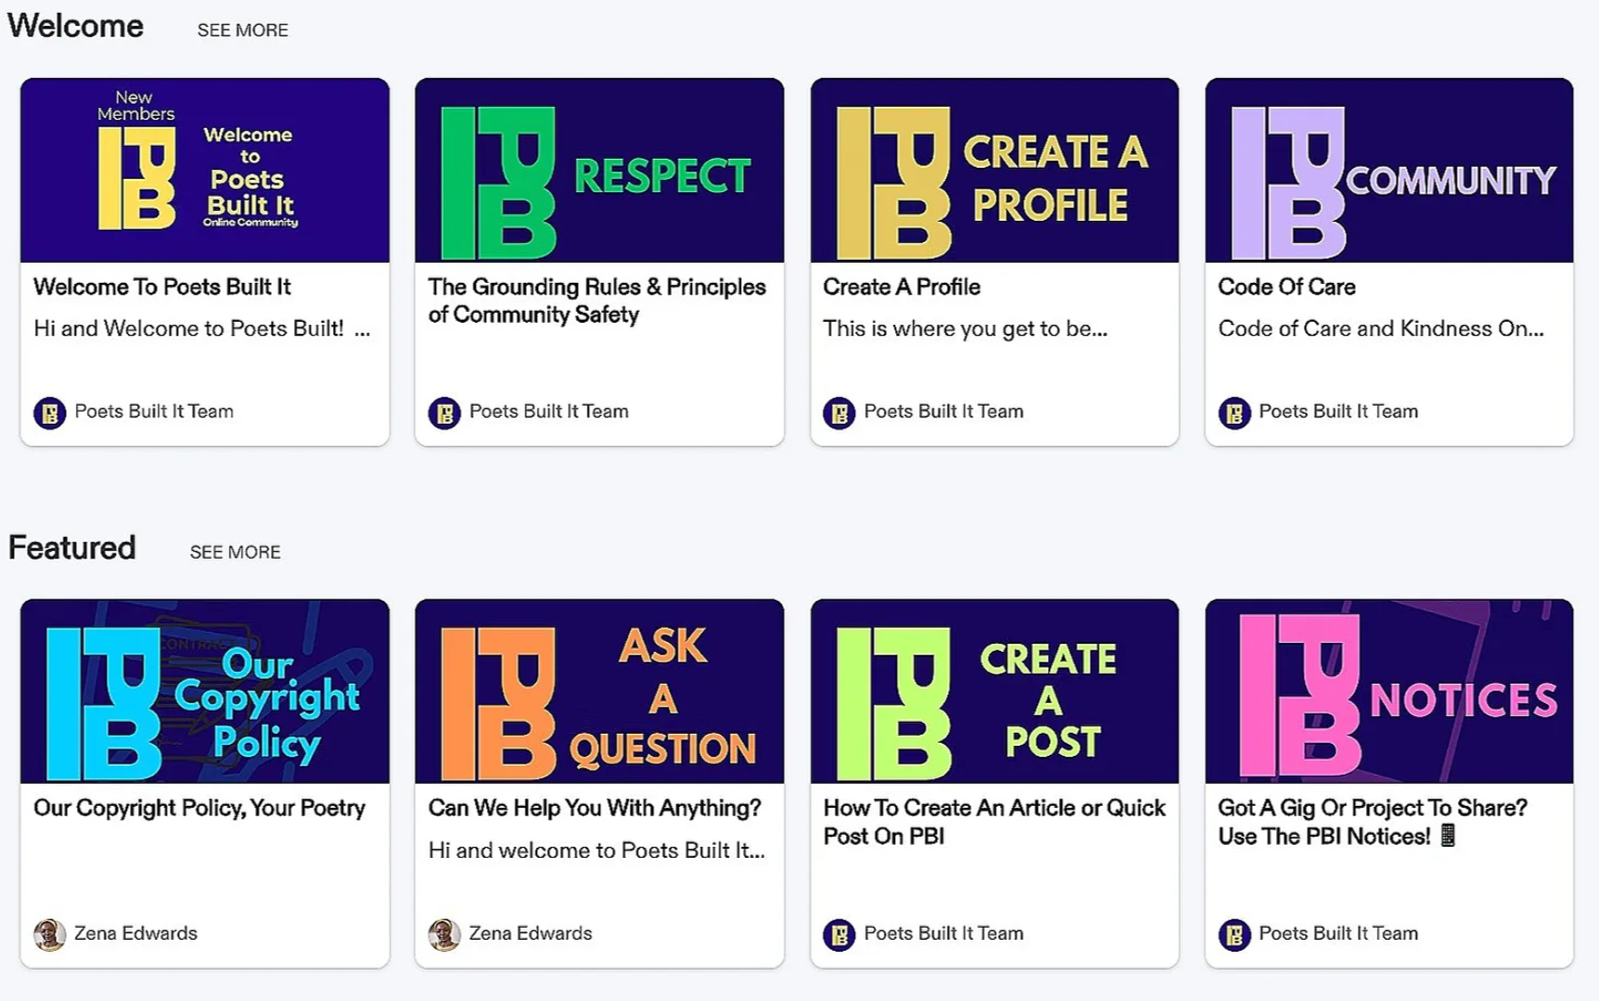Open the RESPECT banner thumbnail

coord(599,170)
